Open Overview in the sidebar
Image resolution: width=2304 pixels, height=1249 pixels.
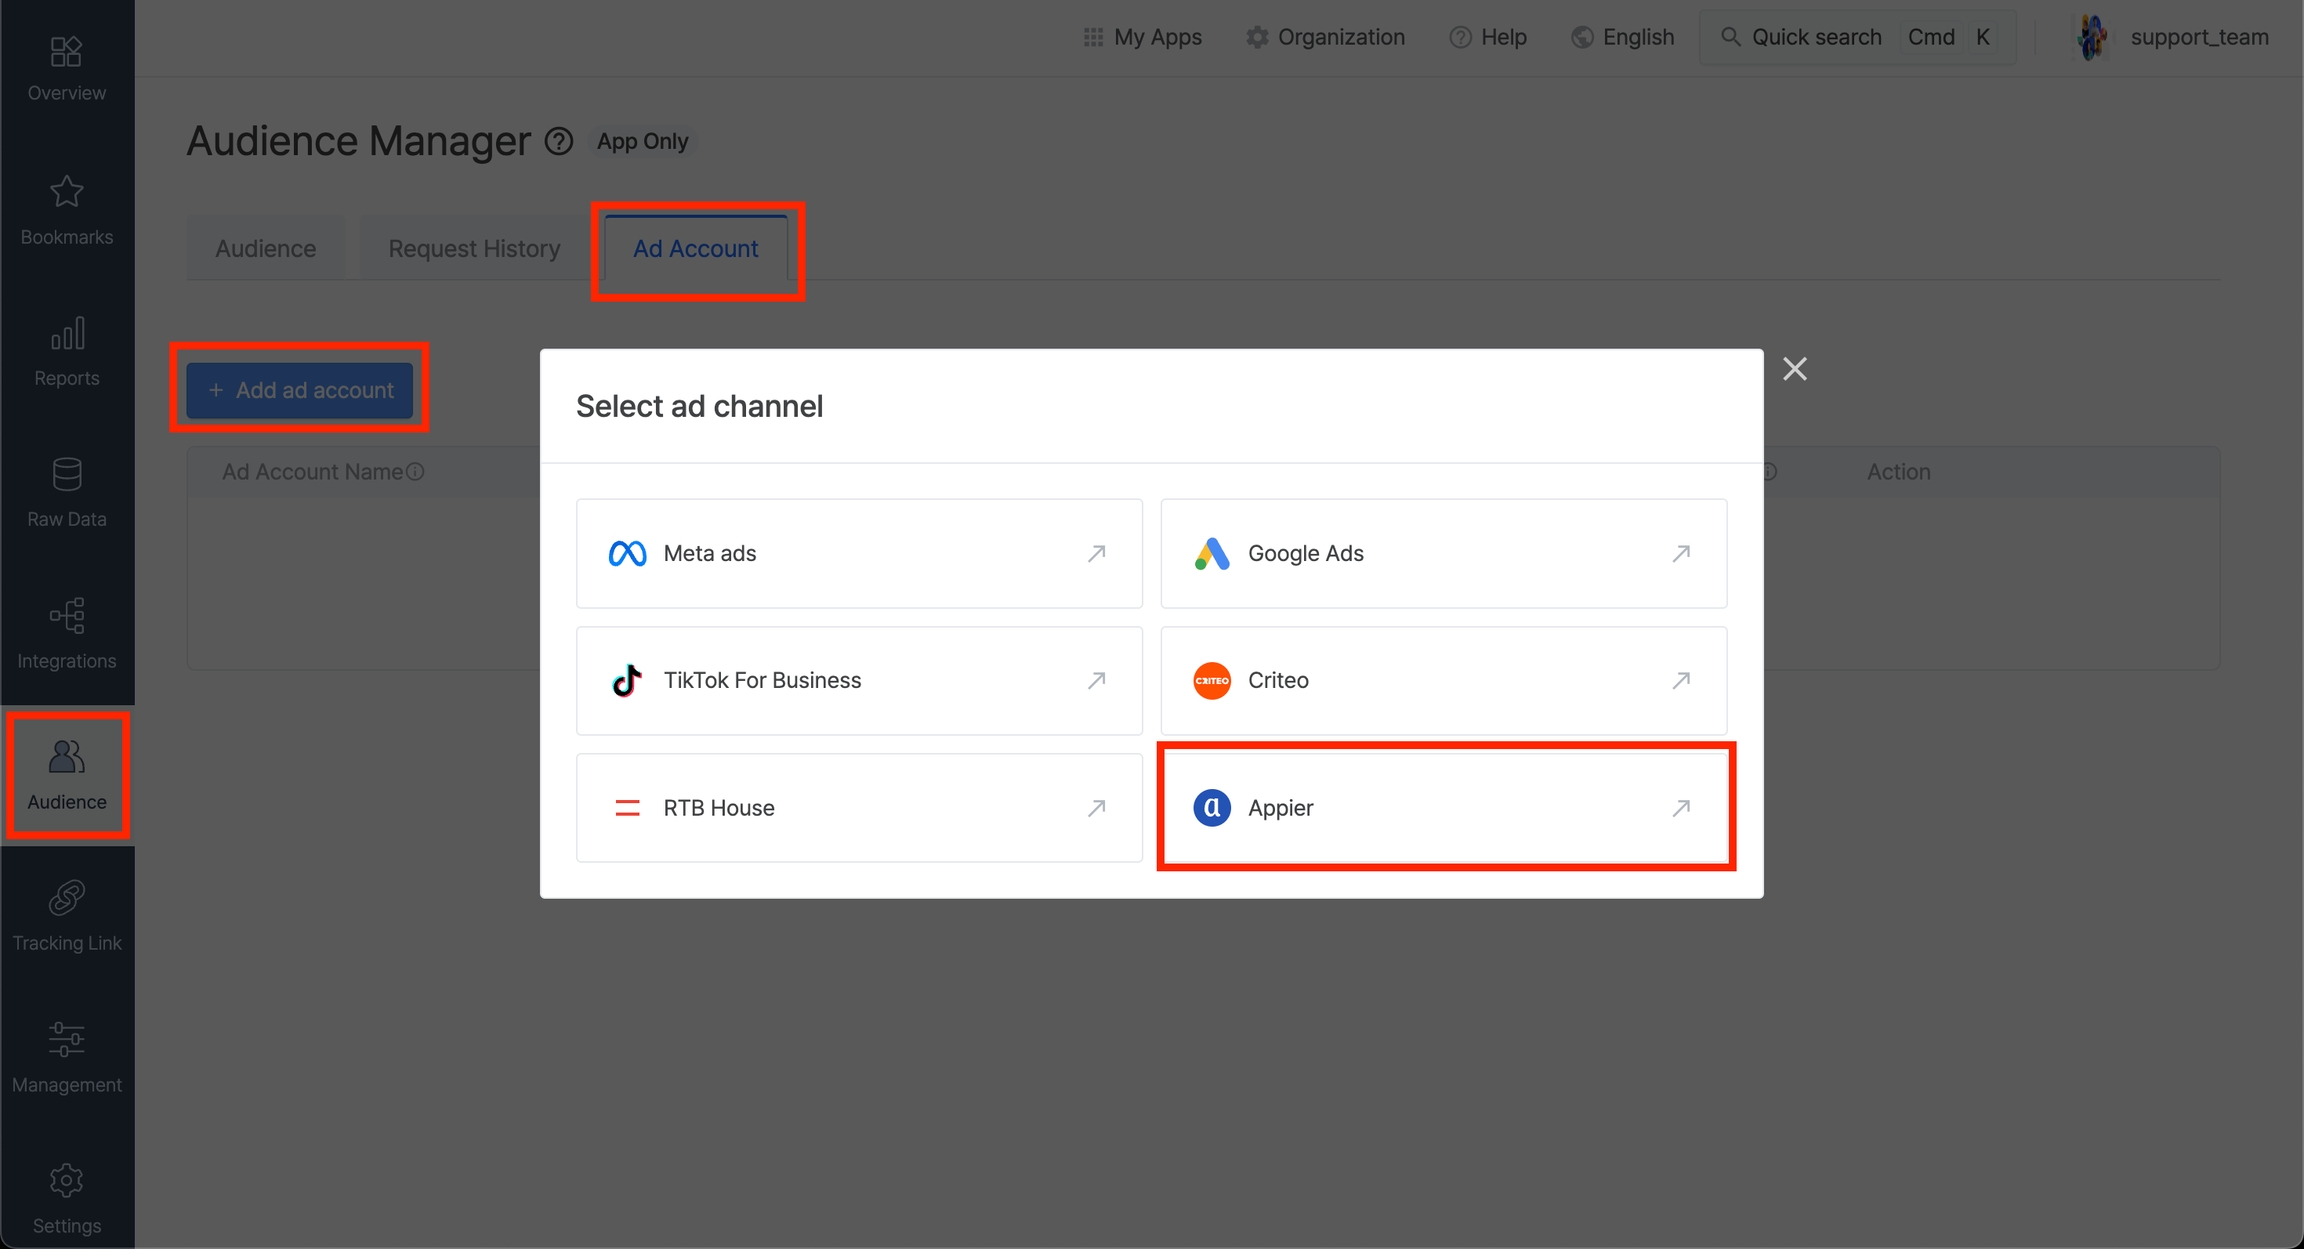pyautogui.click(x=66, y=68)
